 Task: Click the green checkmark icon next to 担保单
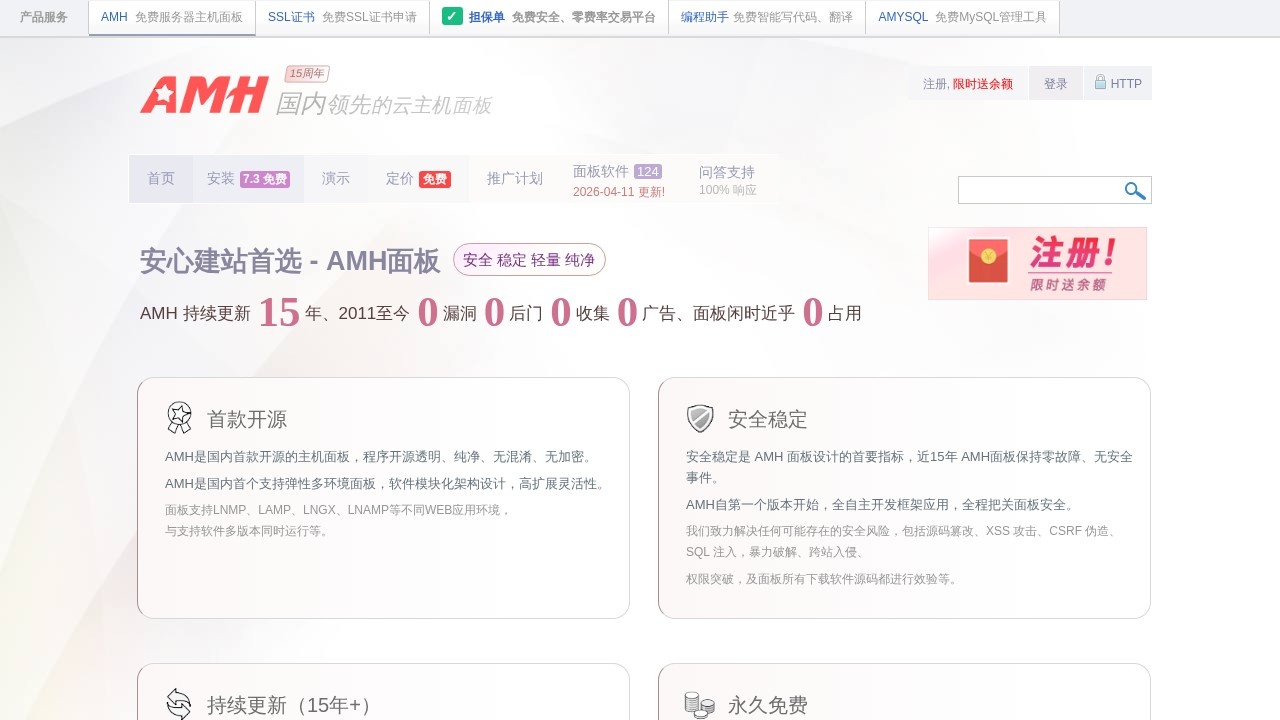453,17
